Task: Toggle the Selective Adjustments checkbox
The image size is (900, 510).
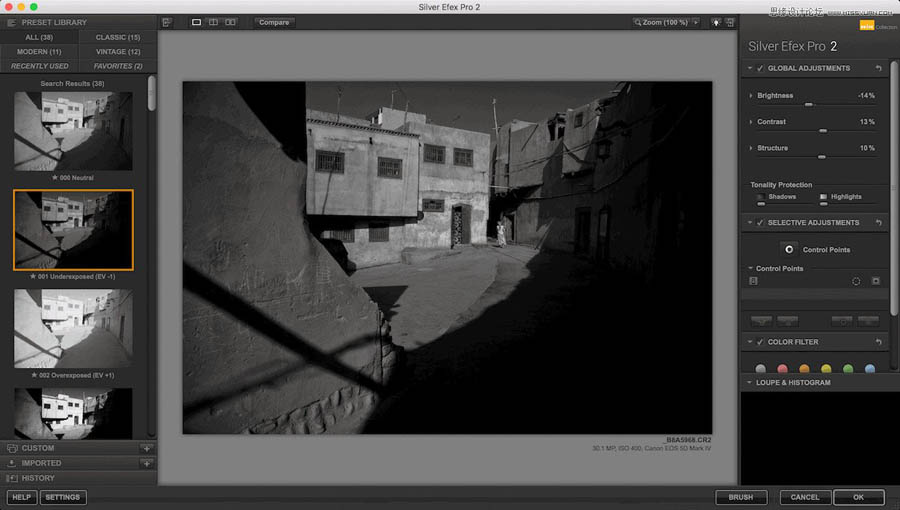Action: click(x=760, y=223)
